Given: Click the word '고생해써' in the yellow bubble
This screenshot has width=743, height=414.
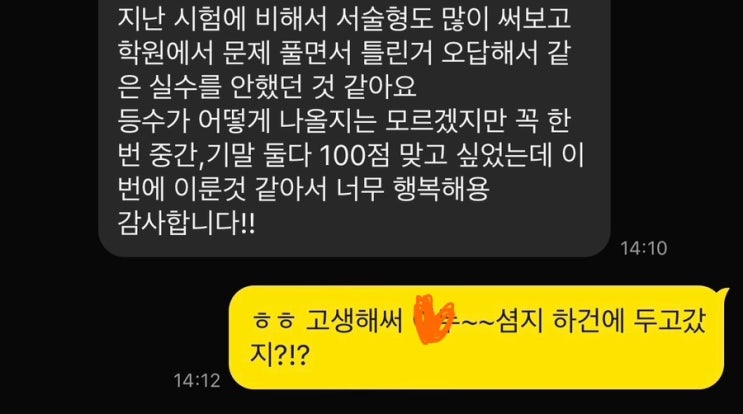Looking at the screenshot, I should 353,320.
